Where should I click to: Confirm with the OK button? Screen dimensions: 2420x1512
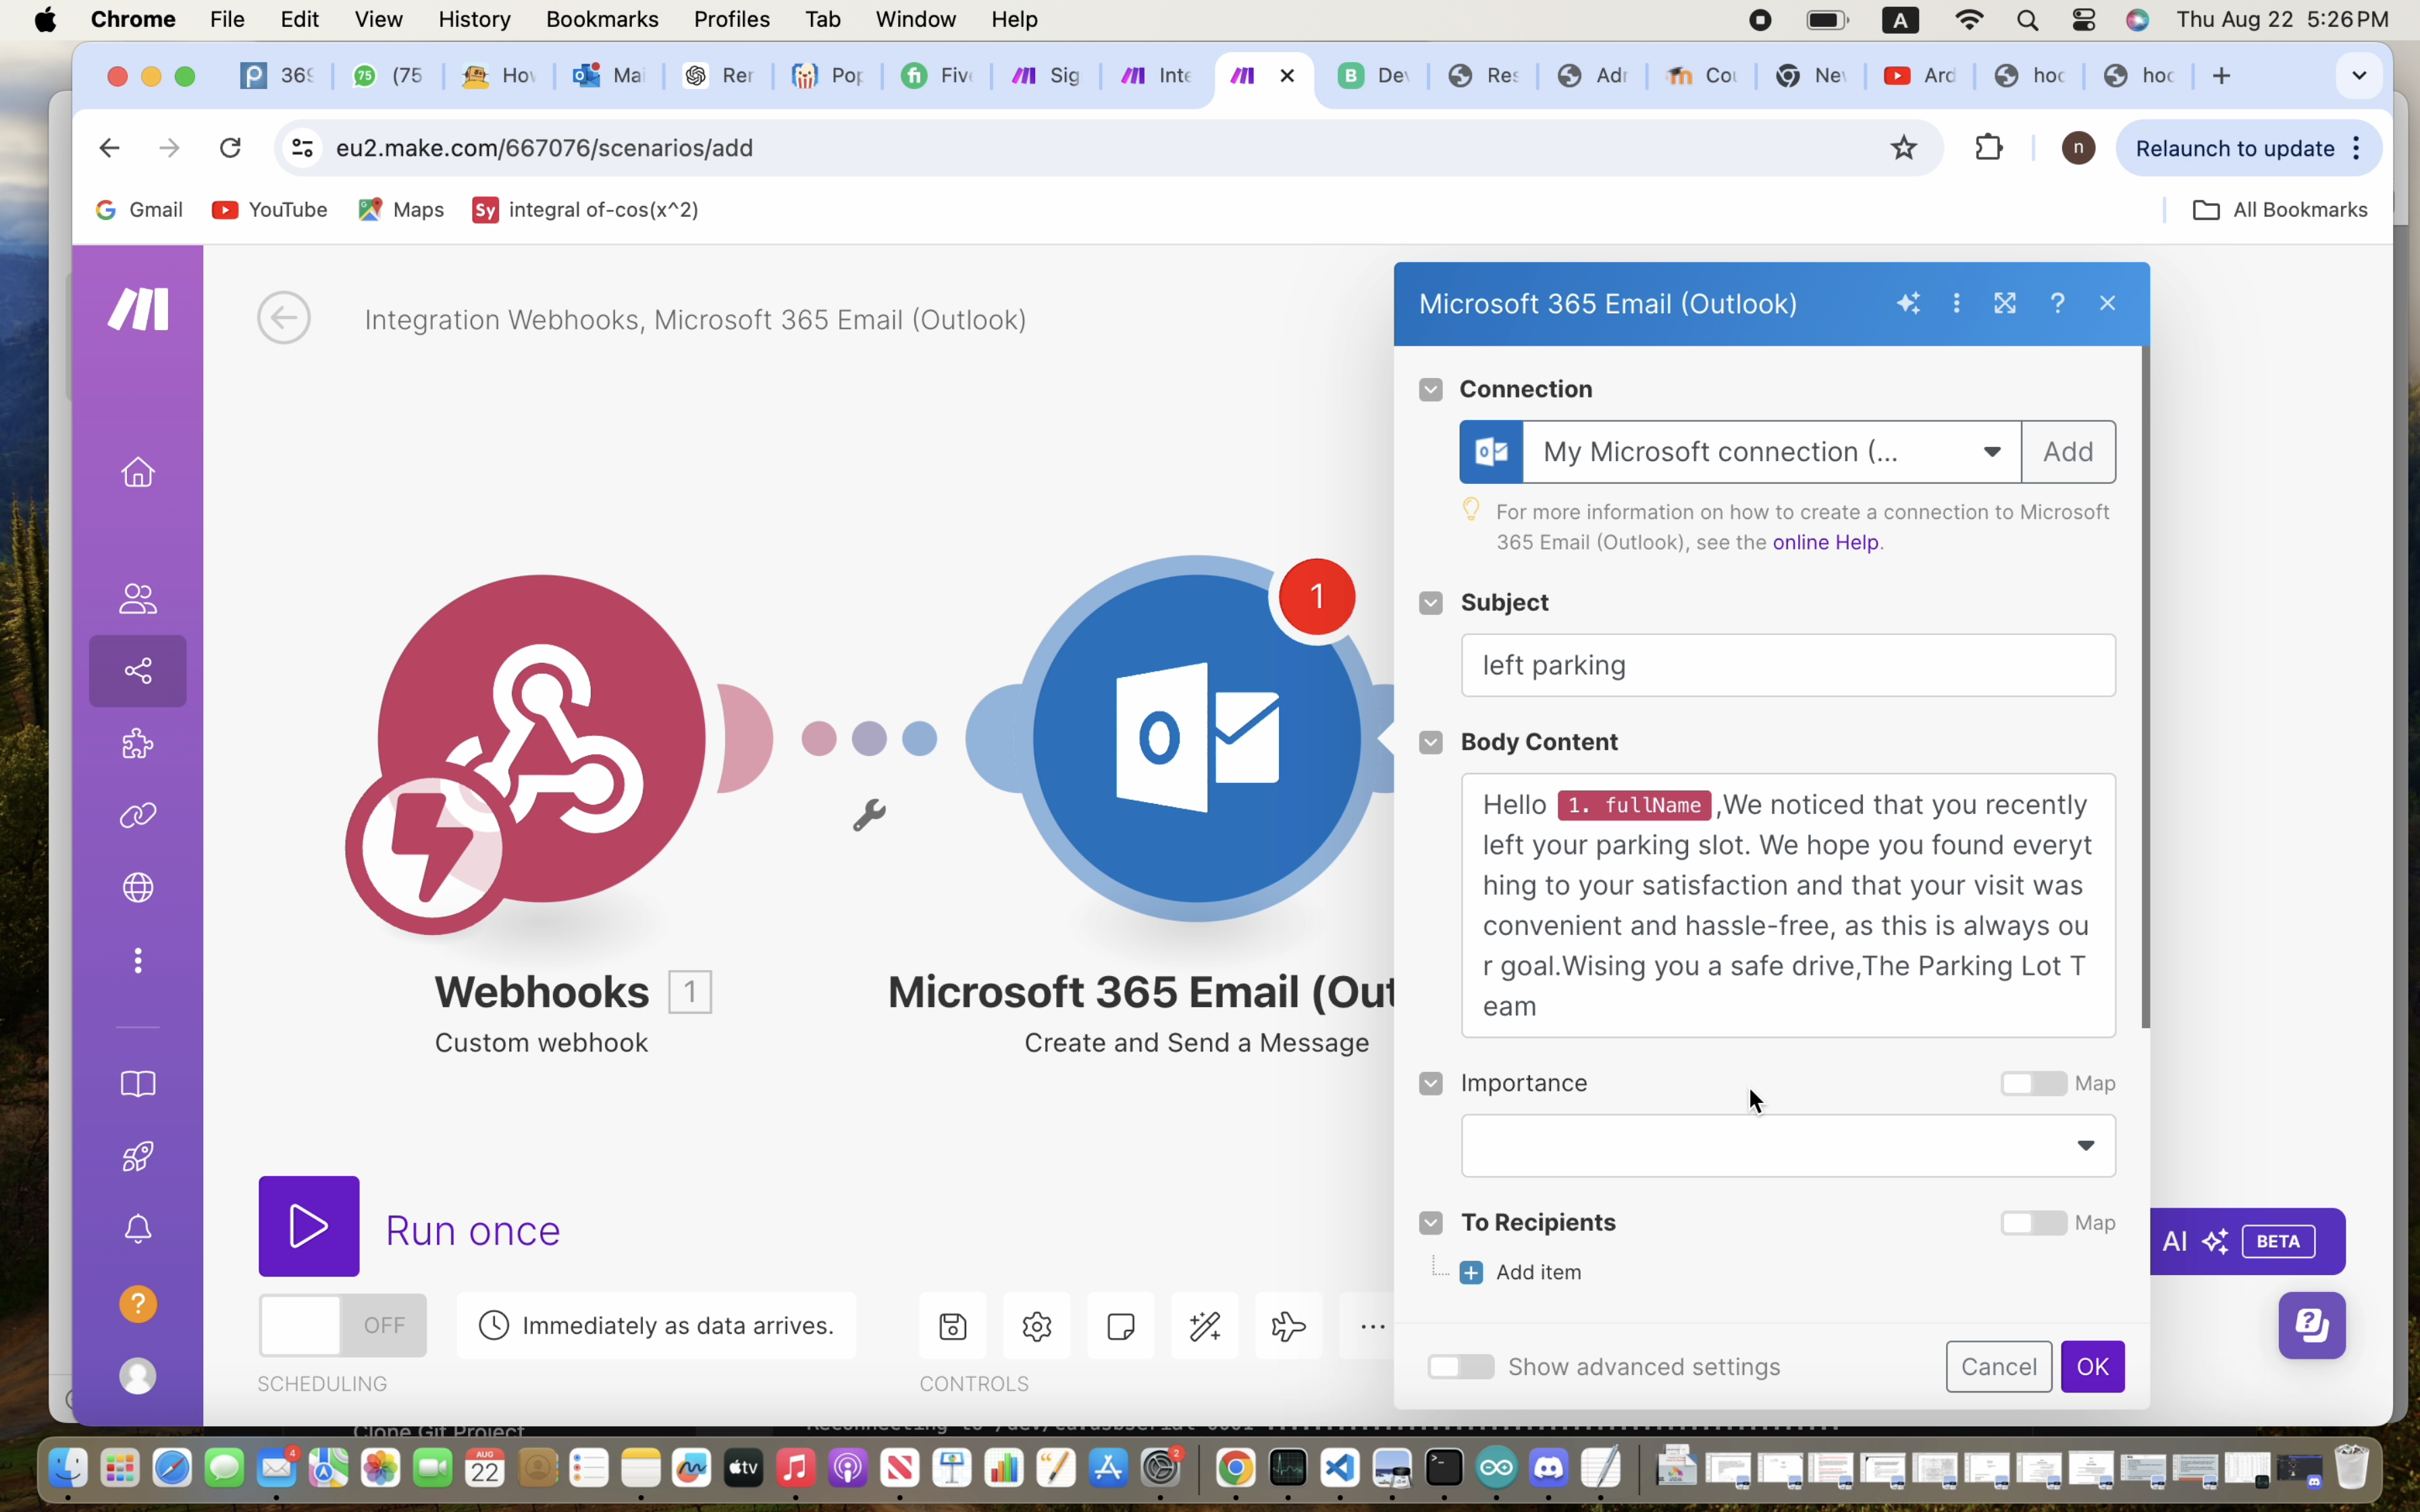pos(2092,1366)
